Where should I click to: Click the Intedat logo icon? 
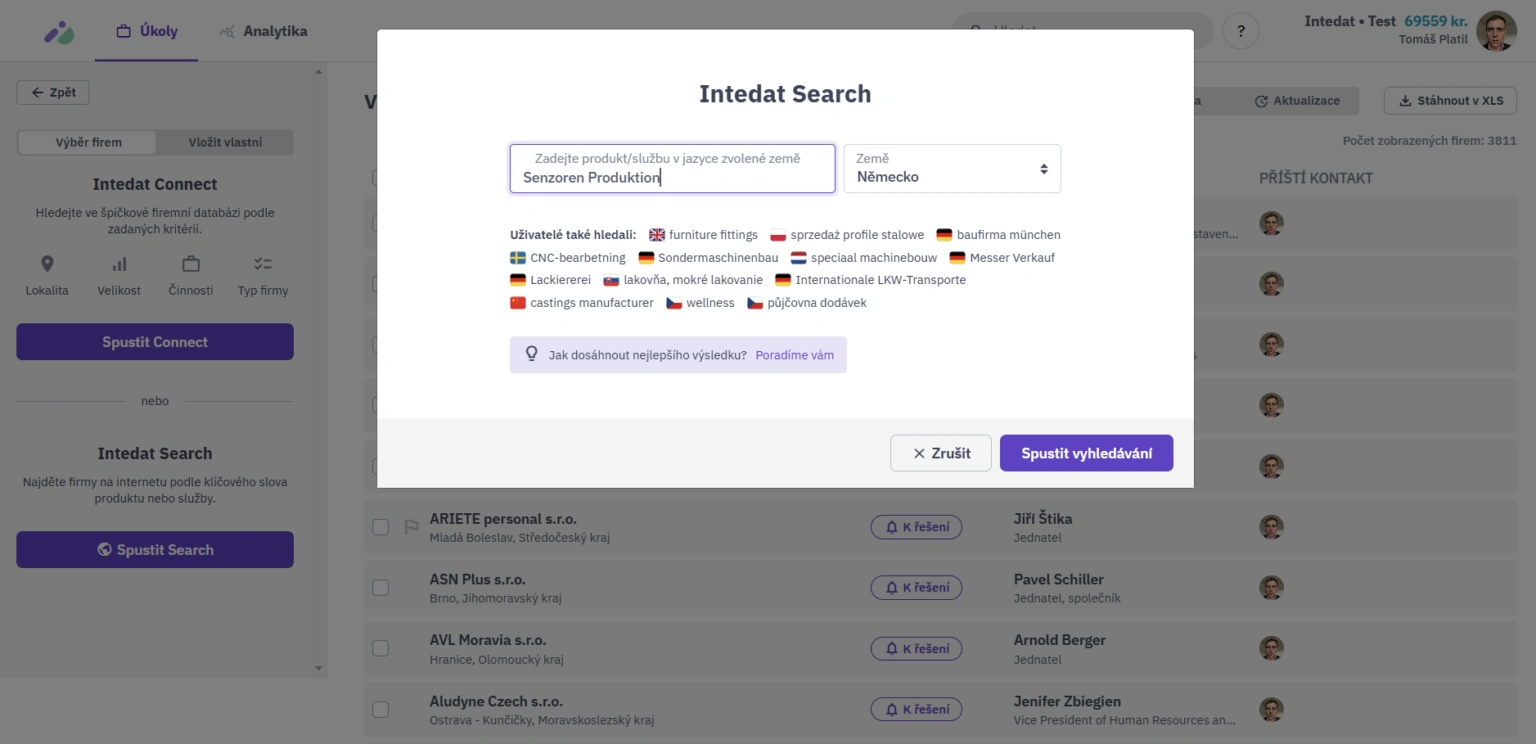(59, 31)
